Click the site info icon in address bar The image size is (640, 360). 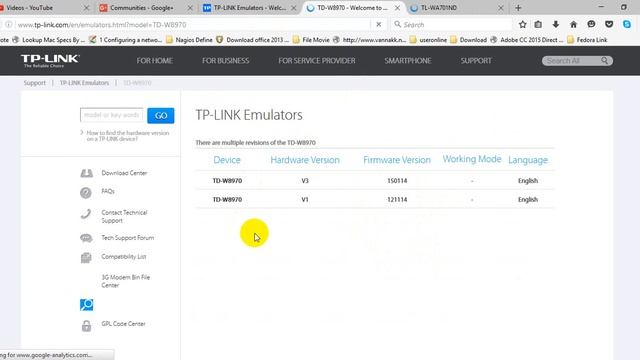point(9,24)
